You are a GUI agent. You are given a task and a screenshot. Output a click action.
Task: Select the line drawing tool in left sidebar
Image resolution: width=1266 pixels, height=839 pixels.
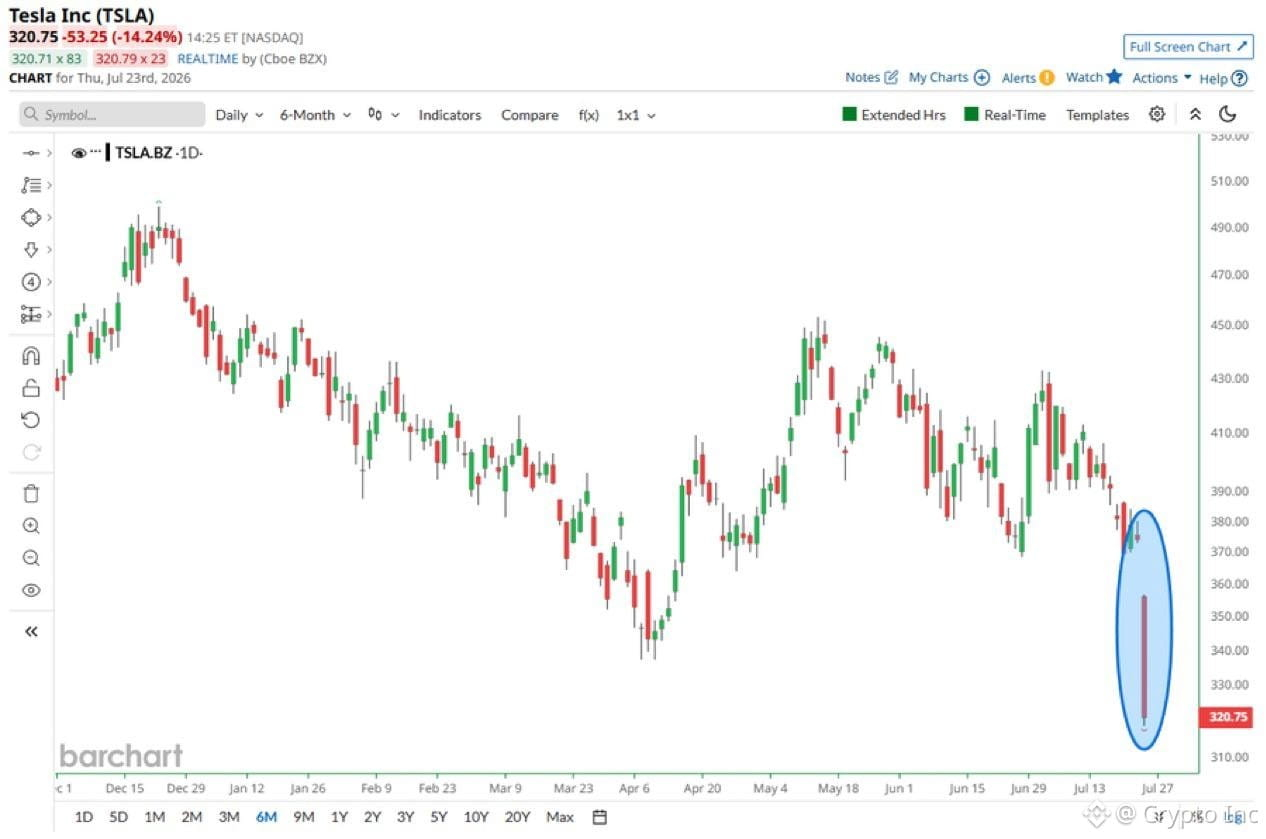[30, 153]
